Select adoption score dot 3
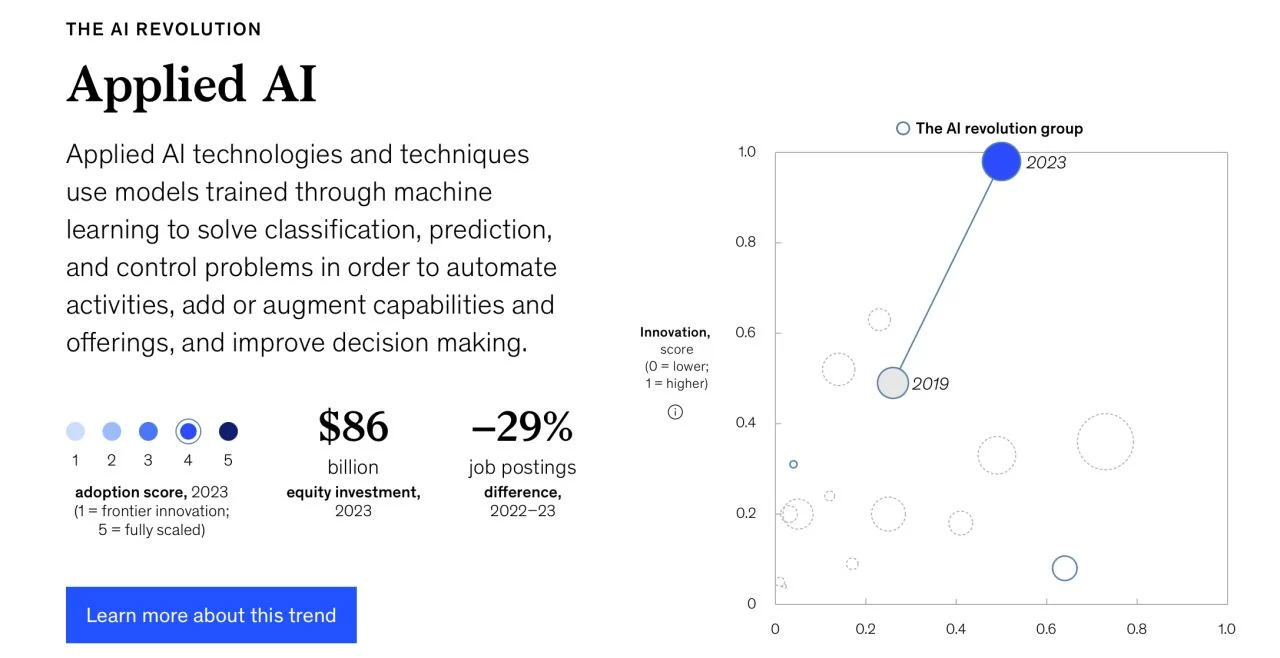The image size is (1280, 658). click(148, 431)
